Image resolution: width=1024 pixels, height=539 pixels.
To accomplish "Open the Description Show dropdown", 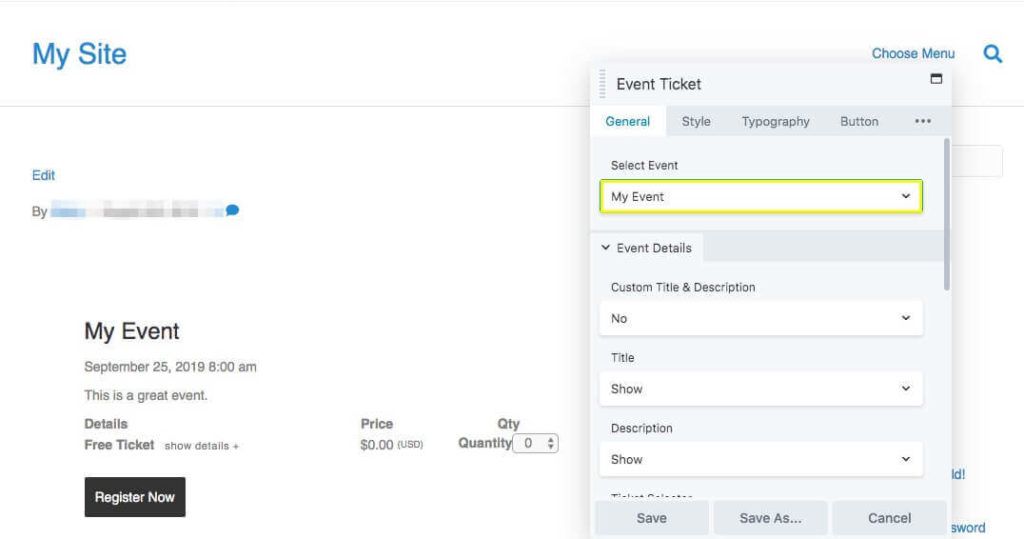I will point(760,460).
